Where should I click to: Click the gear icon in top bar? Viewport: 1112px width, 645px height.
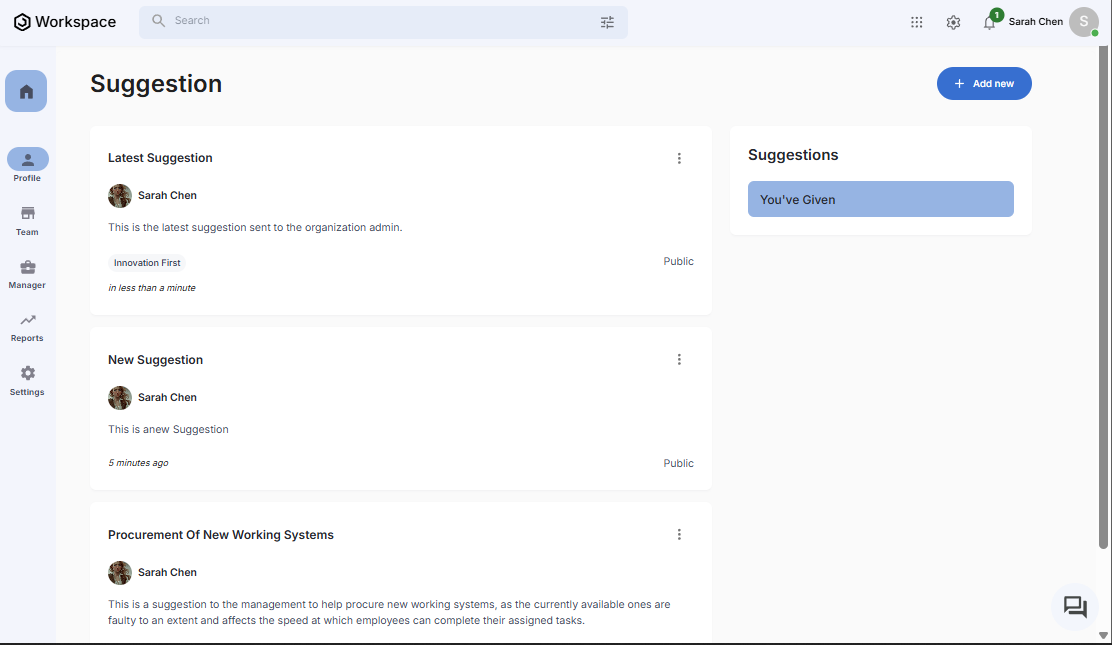pos(953,22)
